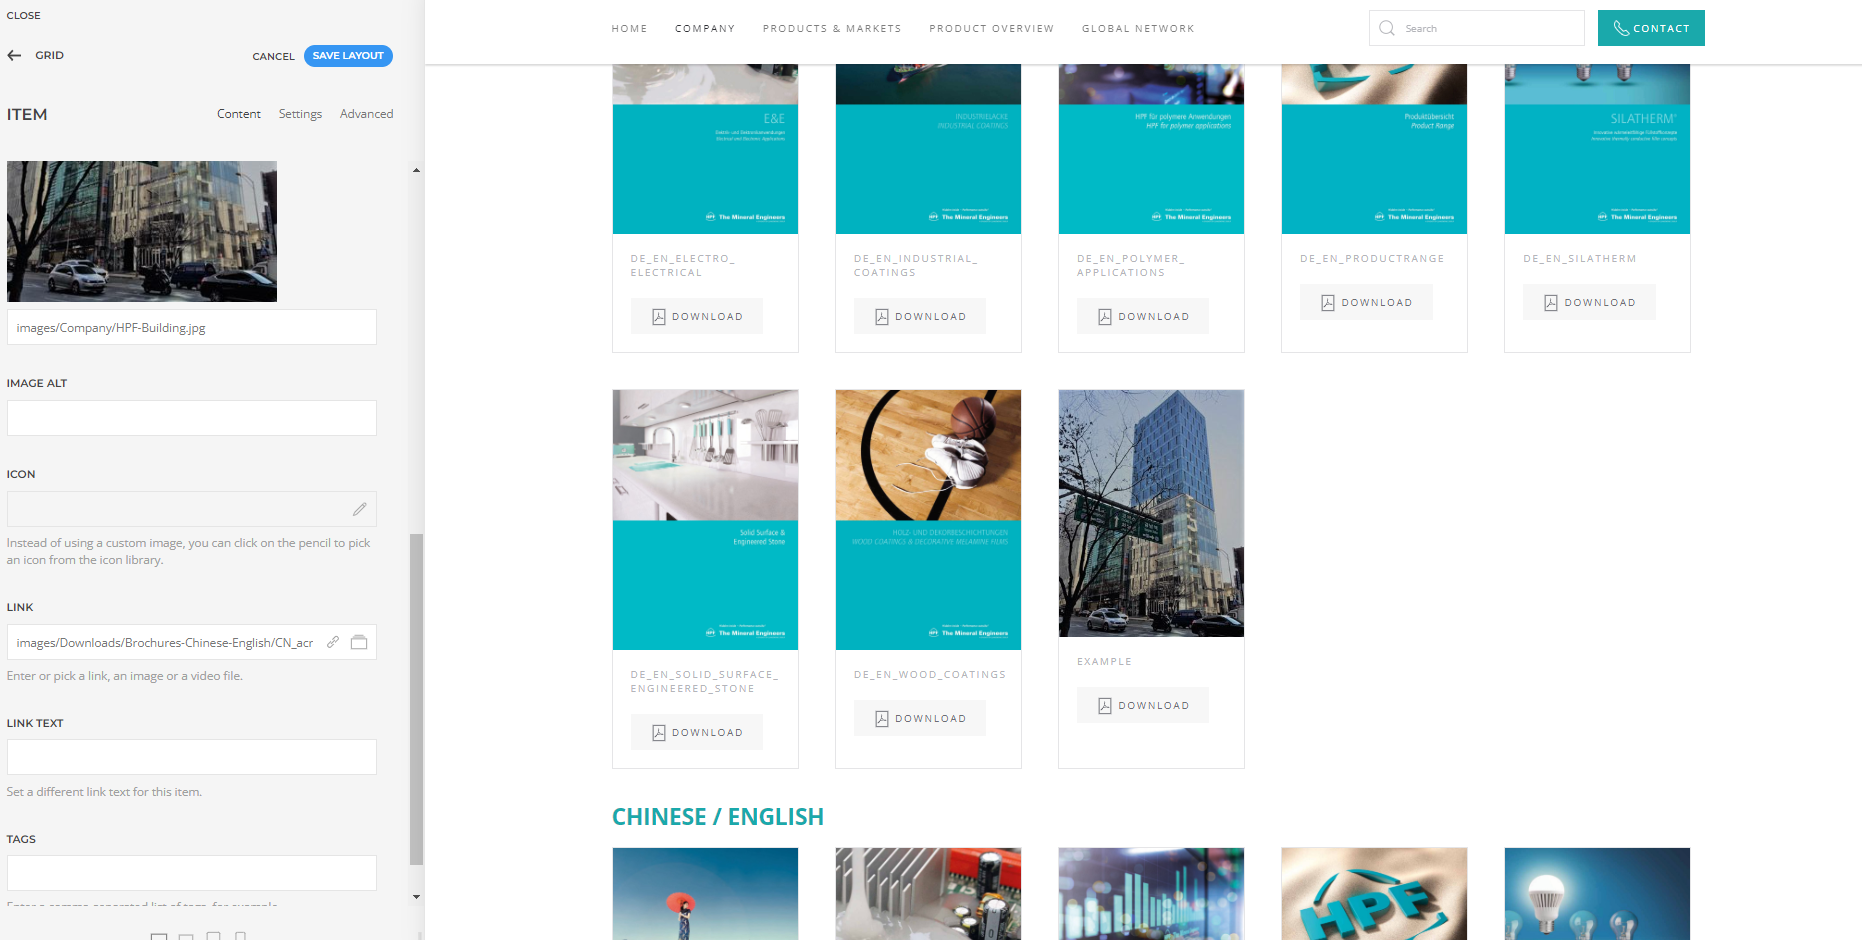Click the HPF-Building image preview thumbnail
The height and width of the screenshot is (940, 1862).
tap(142, 231)
